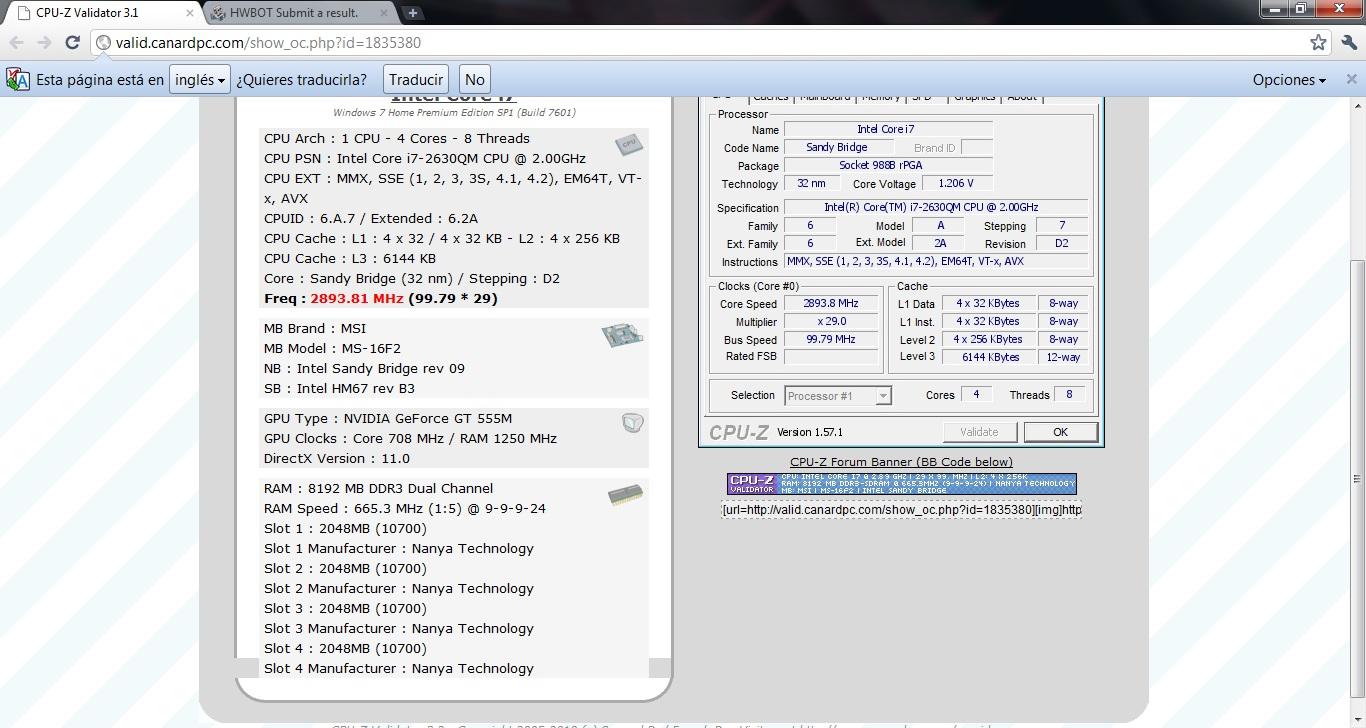Click the GPU Type NVIDIA GeForce GT 555M line
This screenshot has width=1366, height=728.
[388, 418]
